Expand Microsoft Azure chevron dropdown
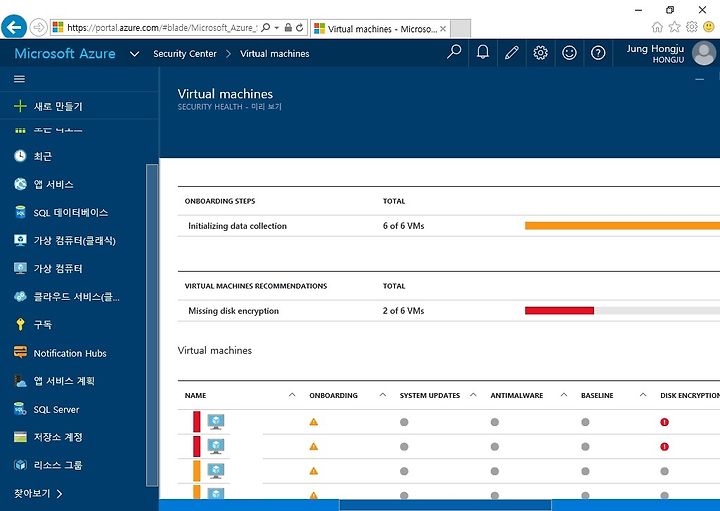720x511 pixels. pos(135,54)
